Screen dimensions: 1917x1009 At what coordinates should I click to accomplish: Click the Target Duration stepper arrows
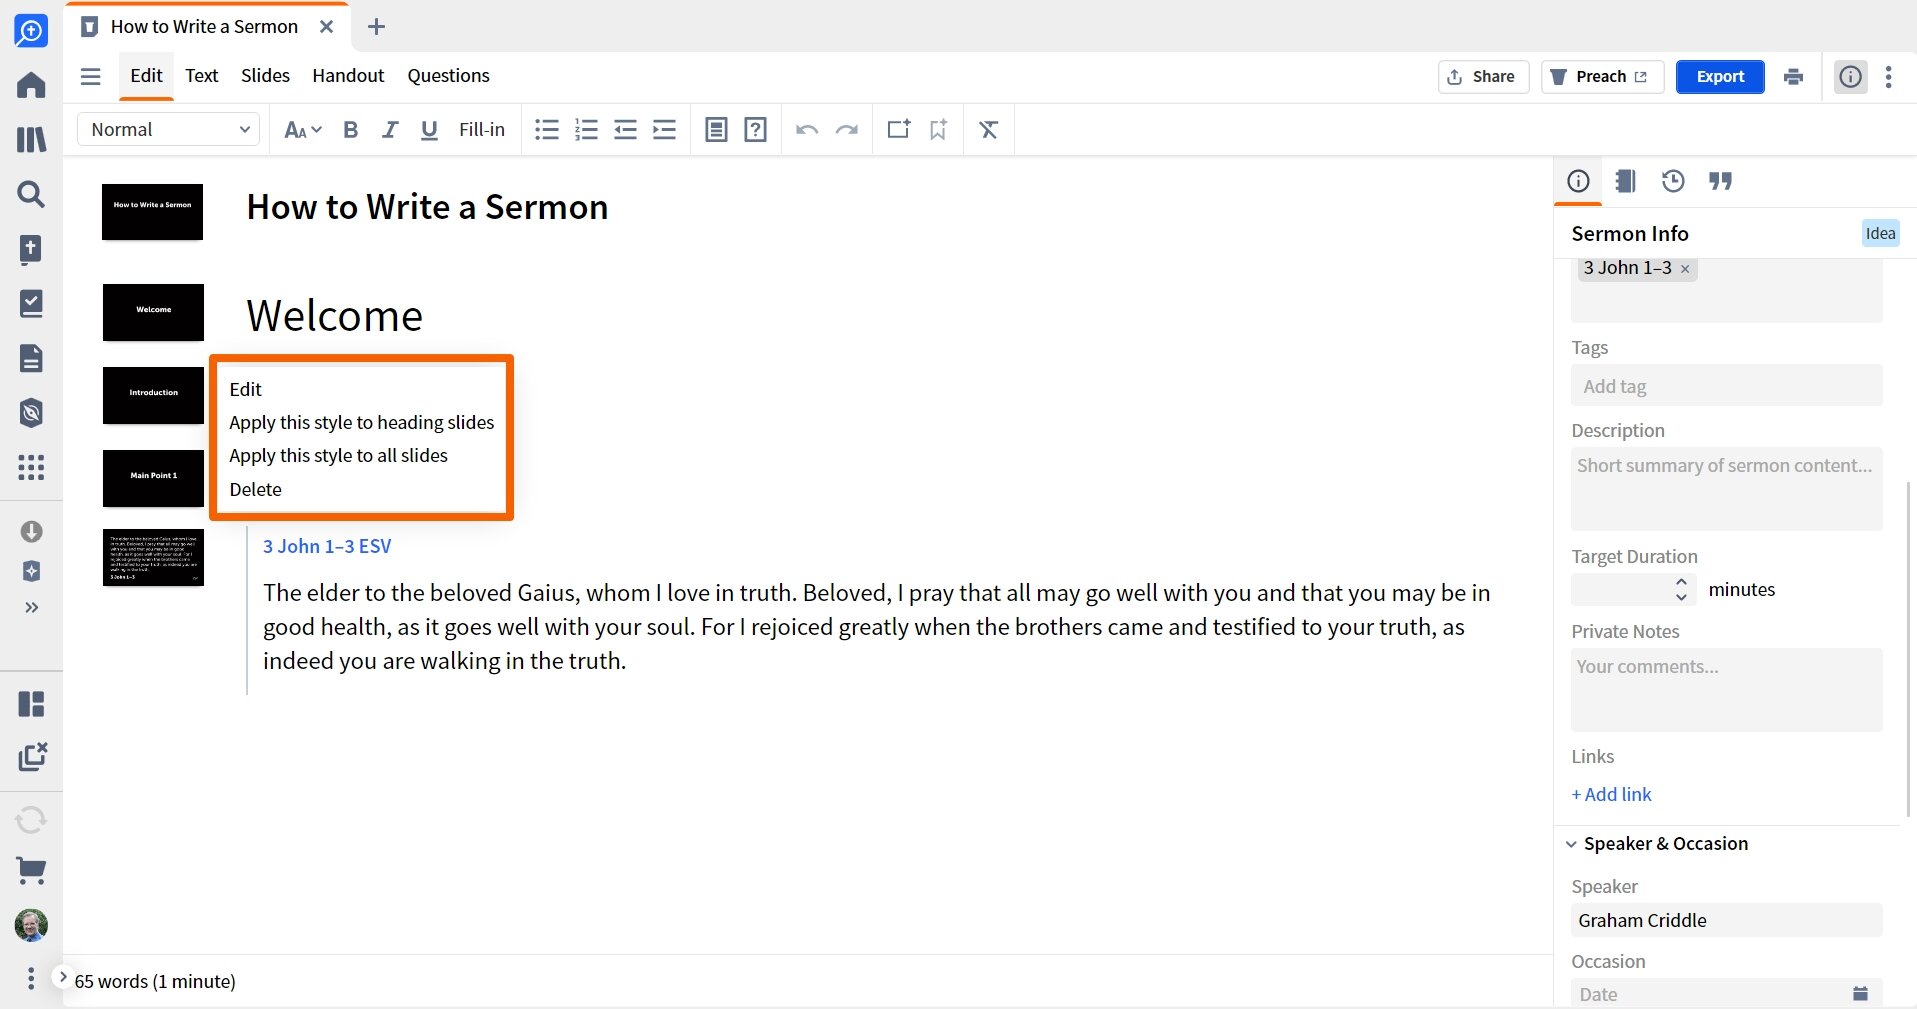tap(1681, 589)
